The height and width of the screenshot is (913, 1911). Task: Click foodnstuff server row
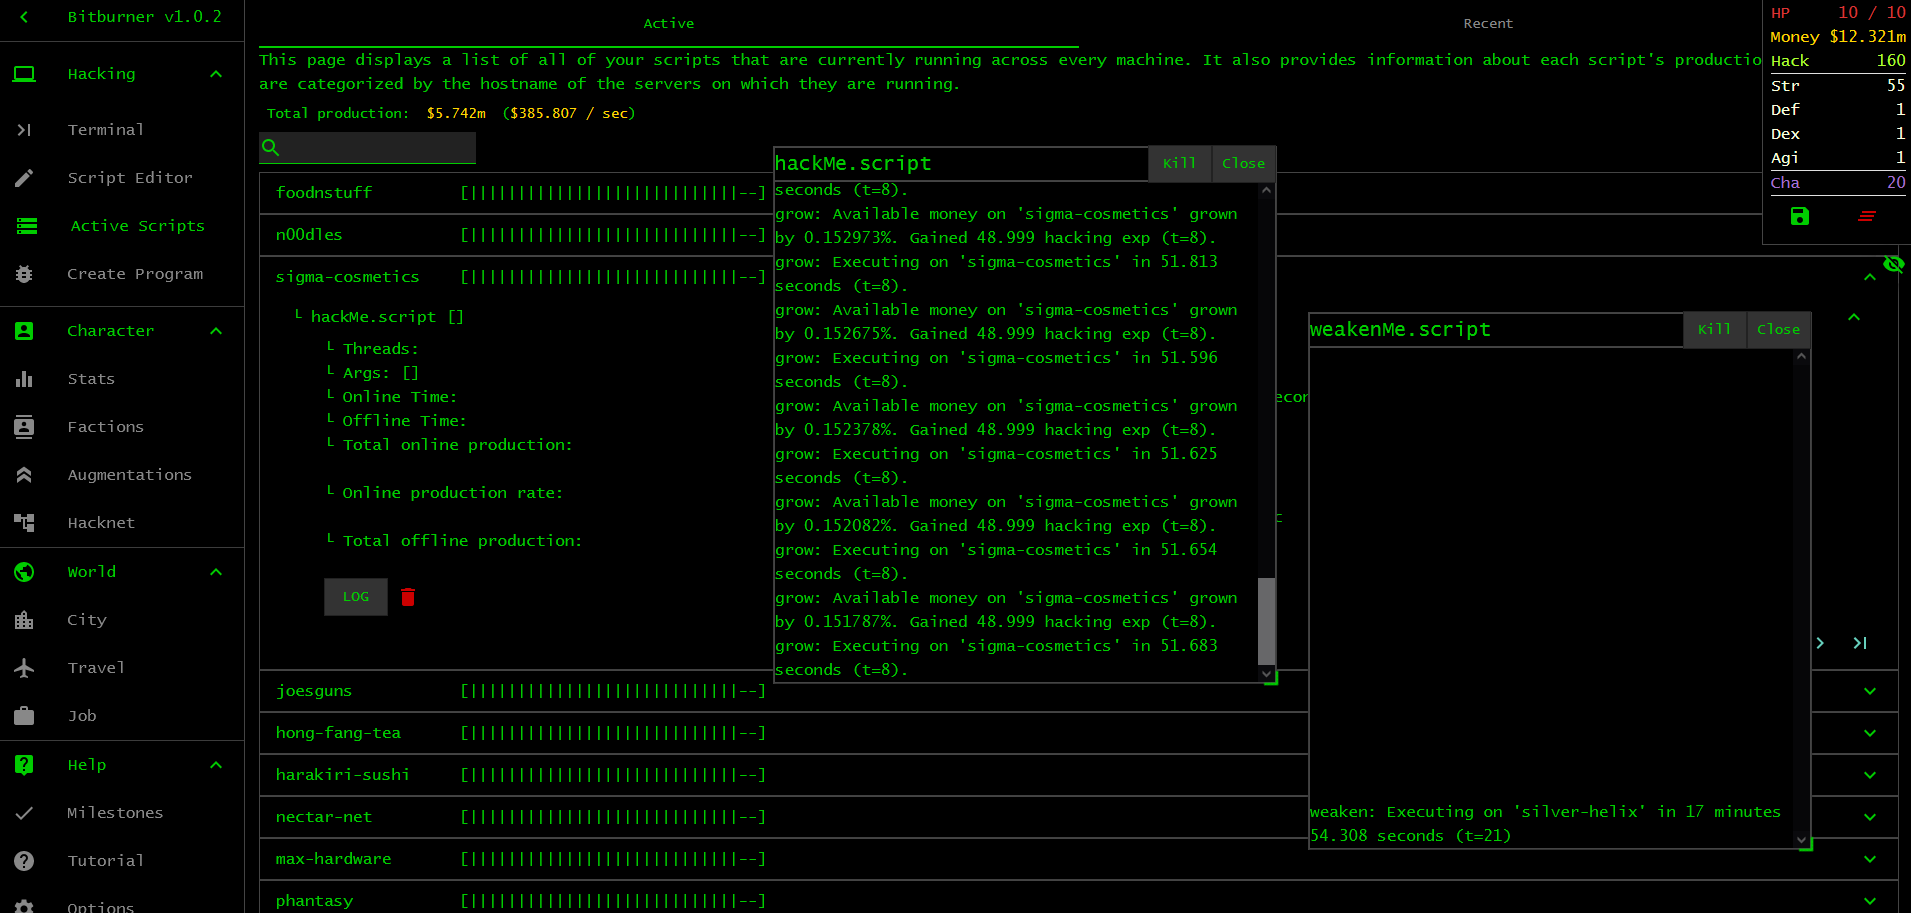516,193
